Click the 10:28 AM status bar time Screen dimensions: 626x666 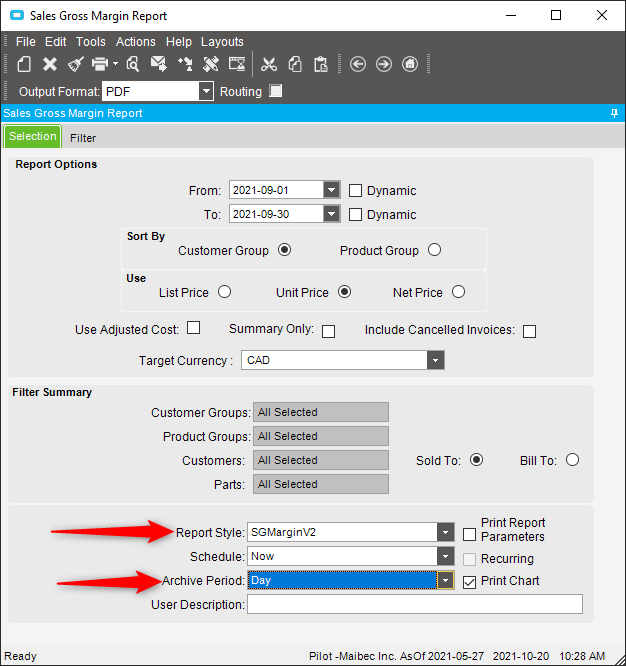pos(582,656)
